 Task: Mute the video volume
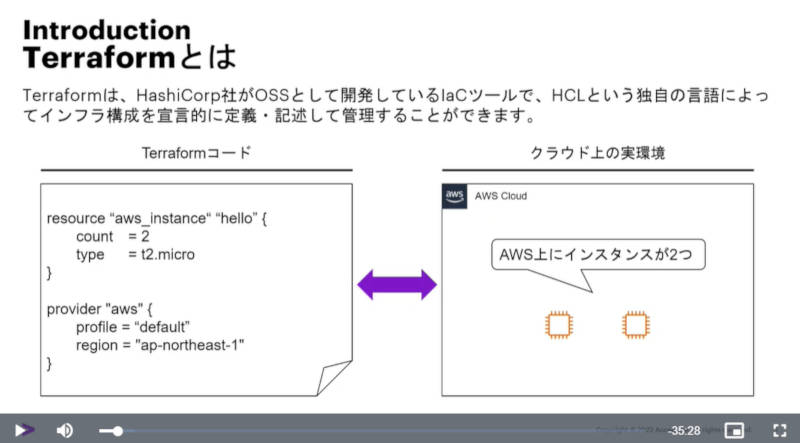pyautogui.click(x=64, y=431)
